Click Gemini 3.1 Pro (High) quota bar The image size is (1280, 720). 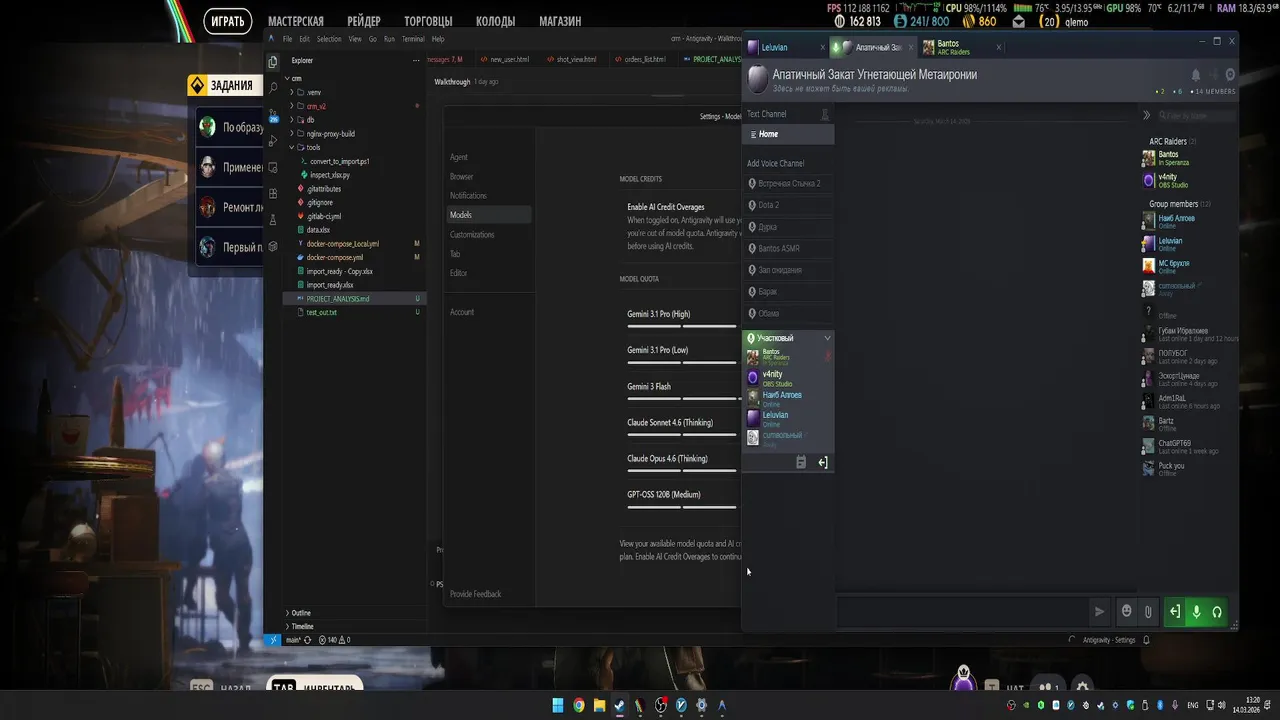681,326
